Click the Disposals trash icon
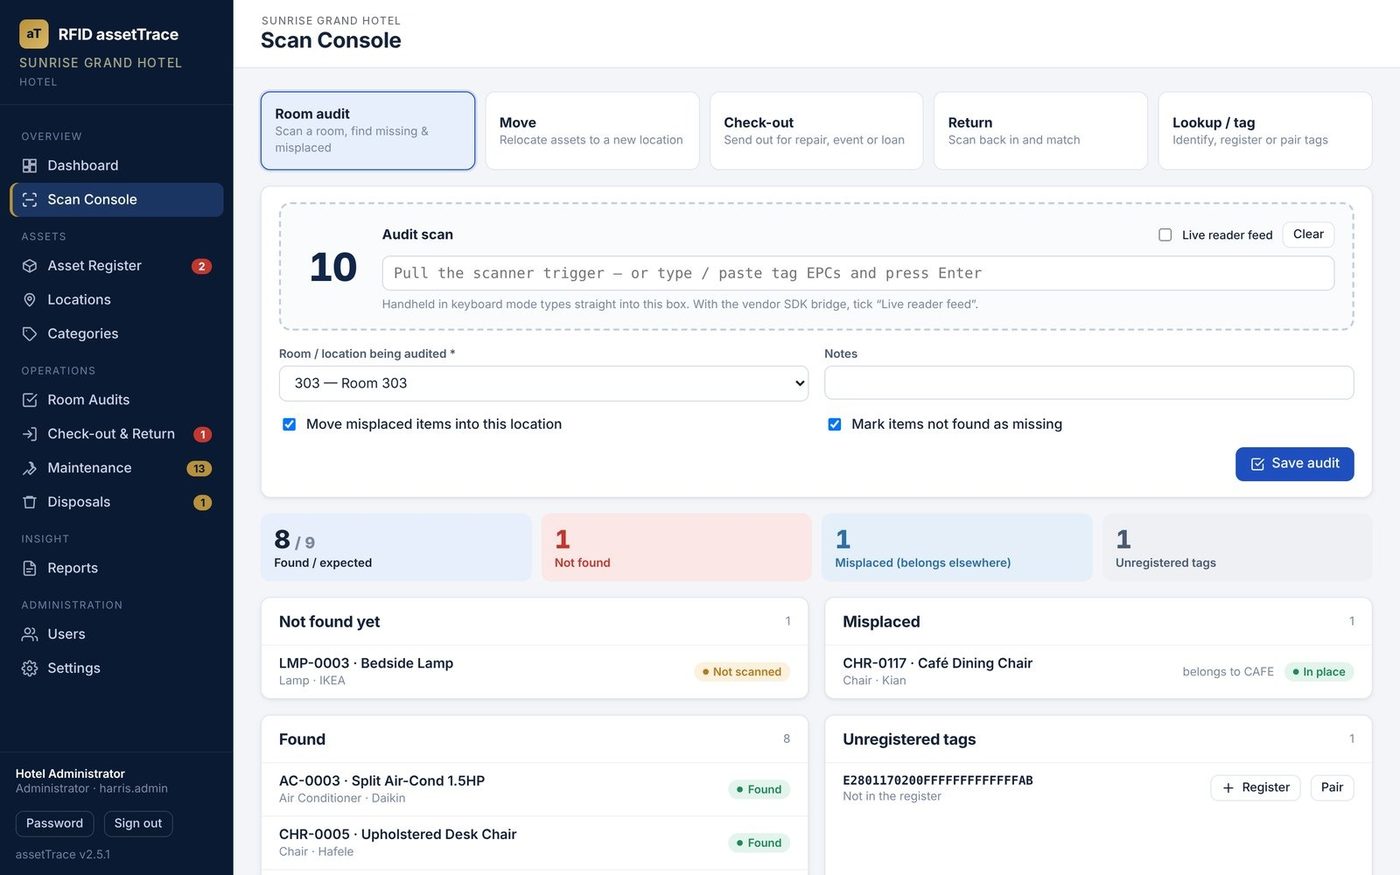The image size is (1400, 875). 29,502
